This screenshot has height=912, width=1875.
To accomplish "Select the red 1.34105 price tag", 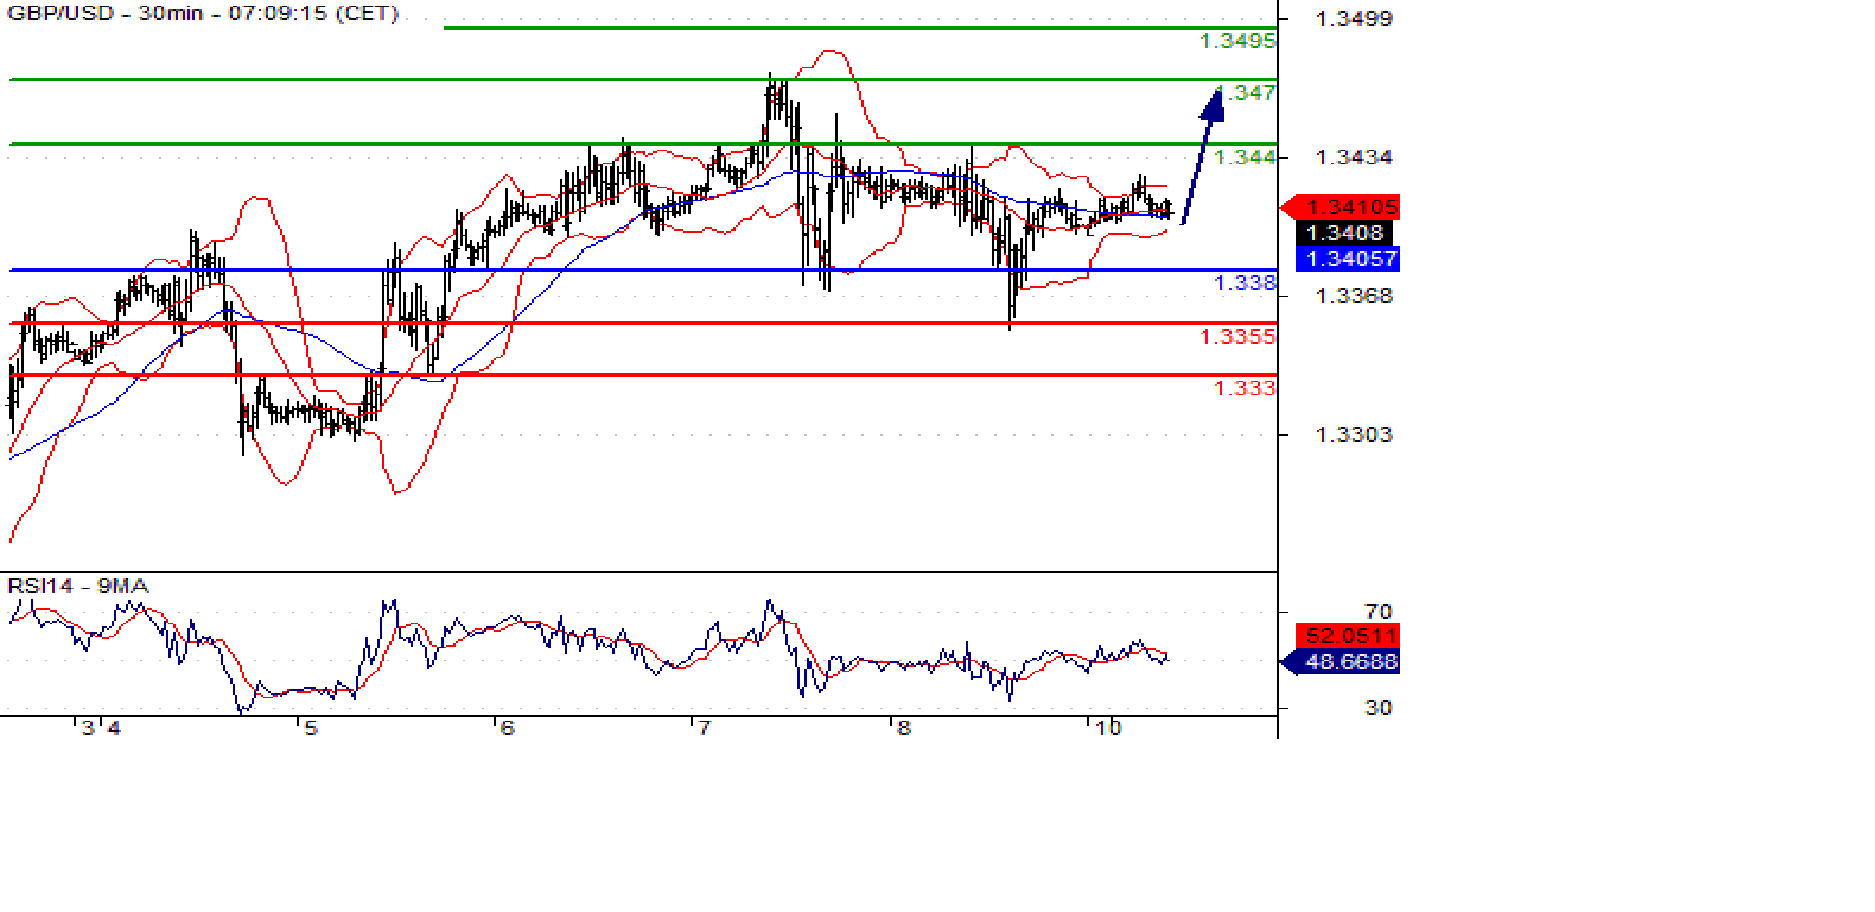I will tap(1341, 207).
